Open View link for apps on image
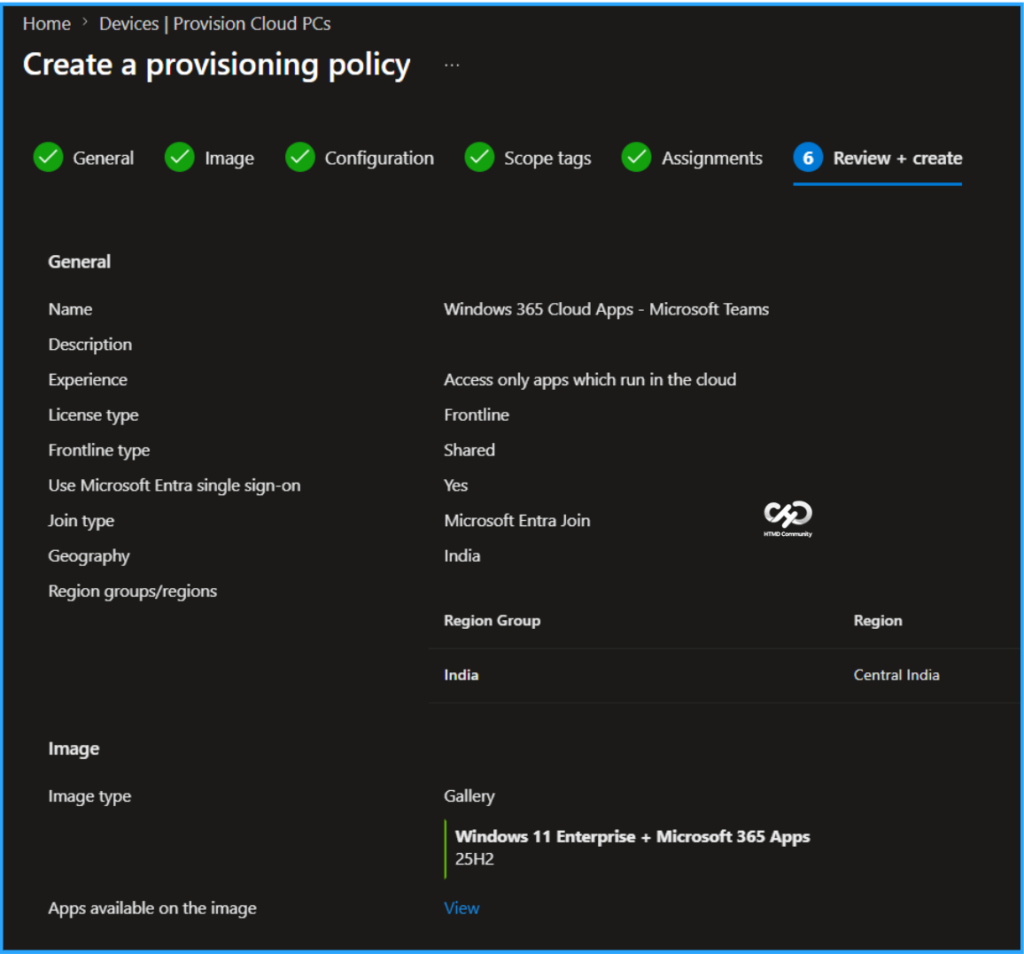 tap(461, 908)
